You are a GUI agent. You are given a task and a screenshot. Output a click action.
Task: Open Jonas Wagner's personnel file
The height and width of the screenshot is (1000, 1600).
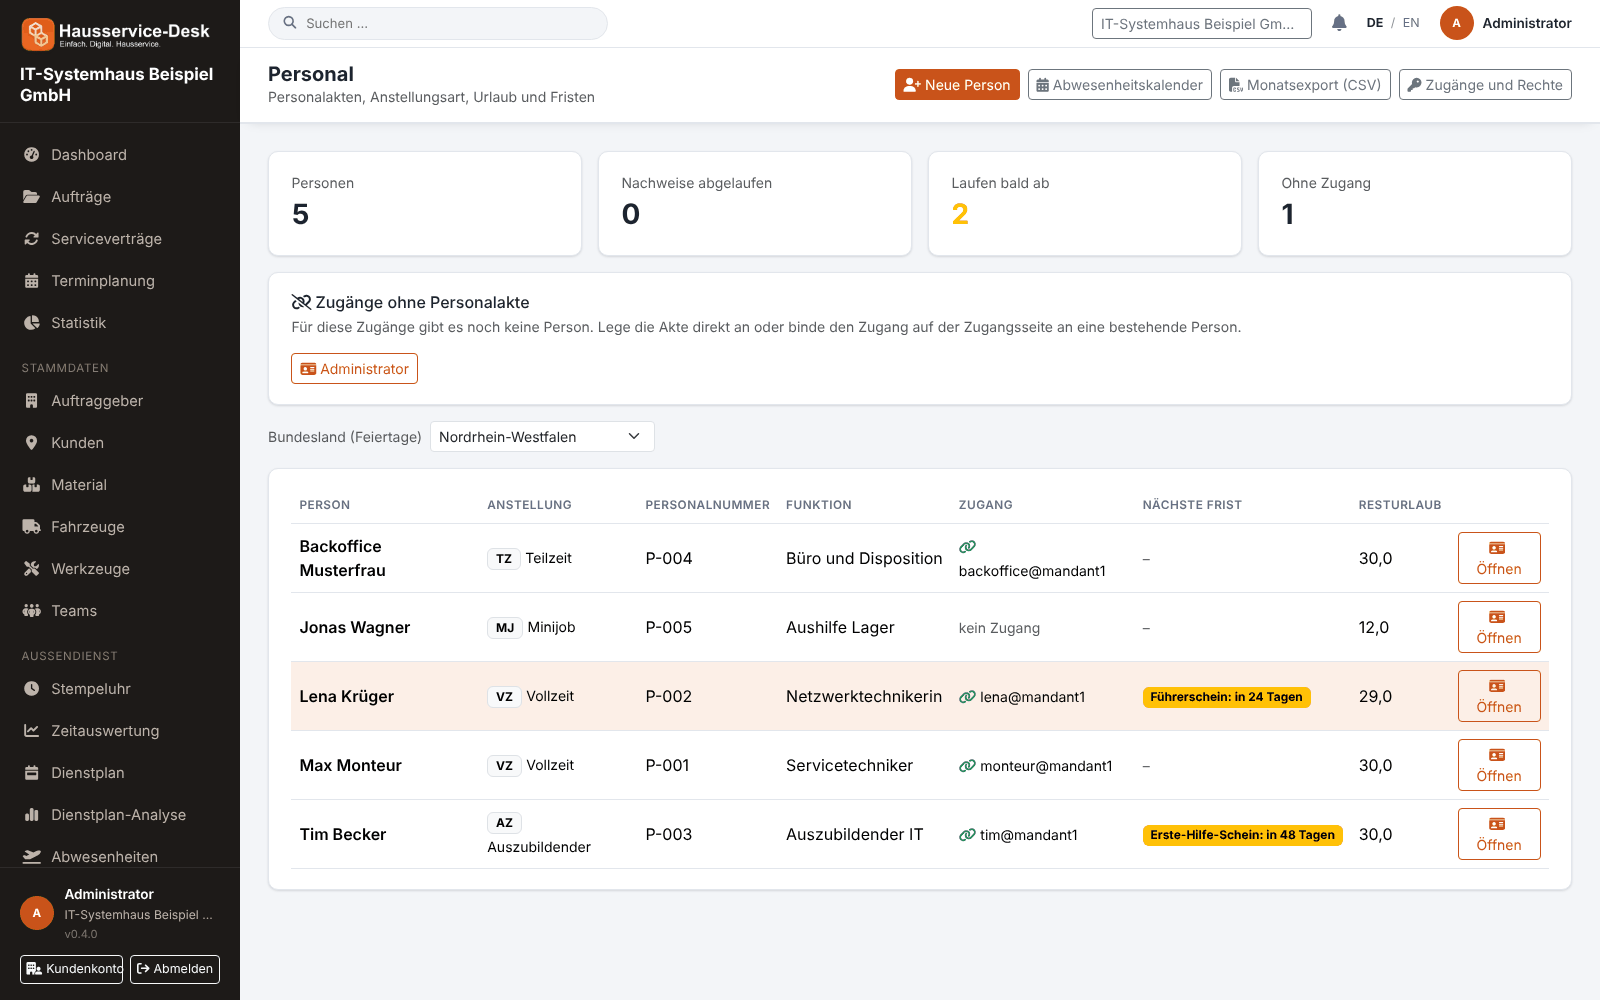(1499, 627)
